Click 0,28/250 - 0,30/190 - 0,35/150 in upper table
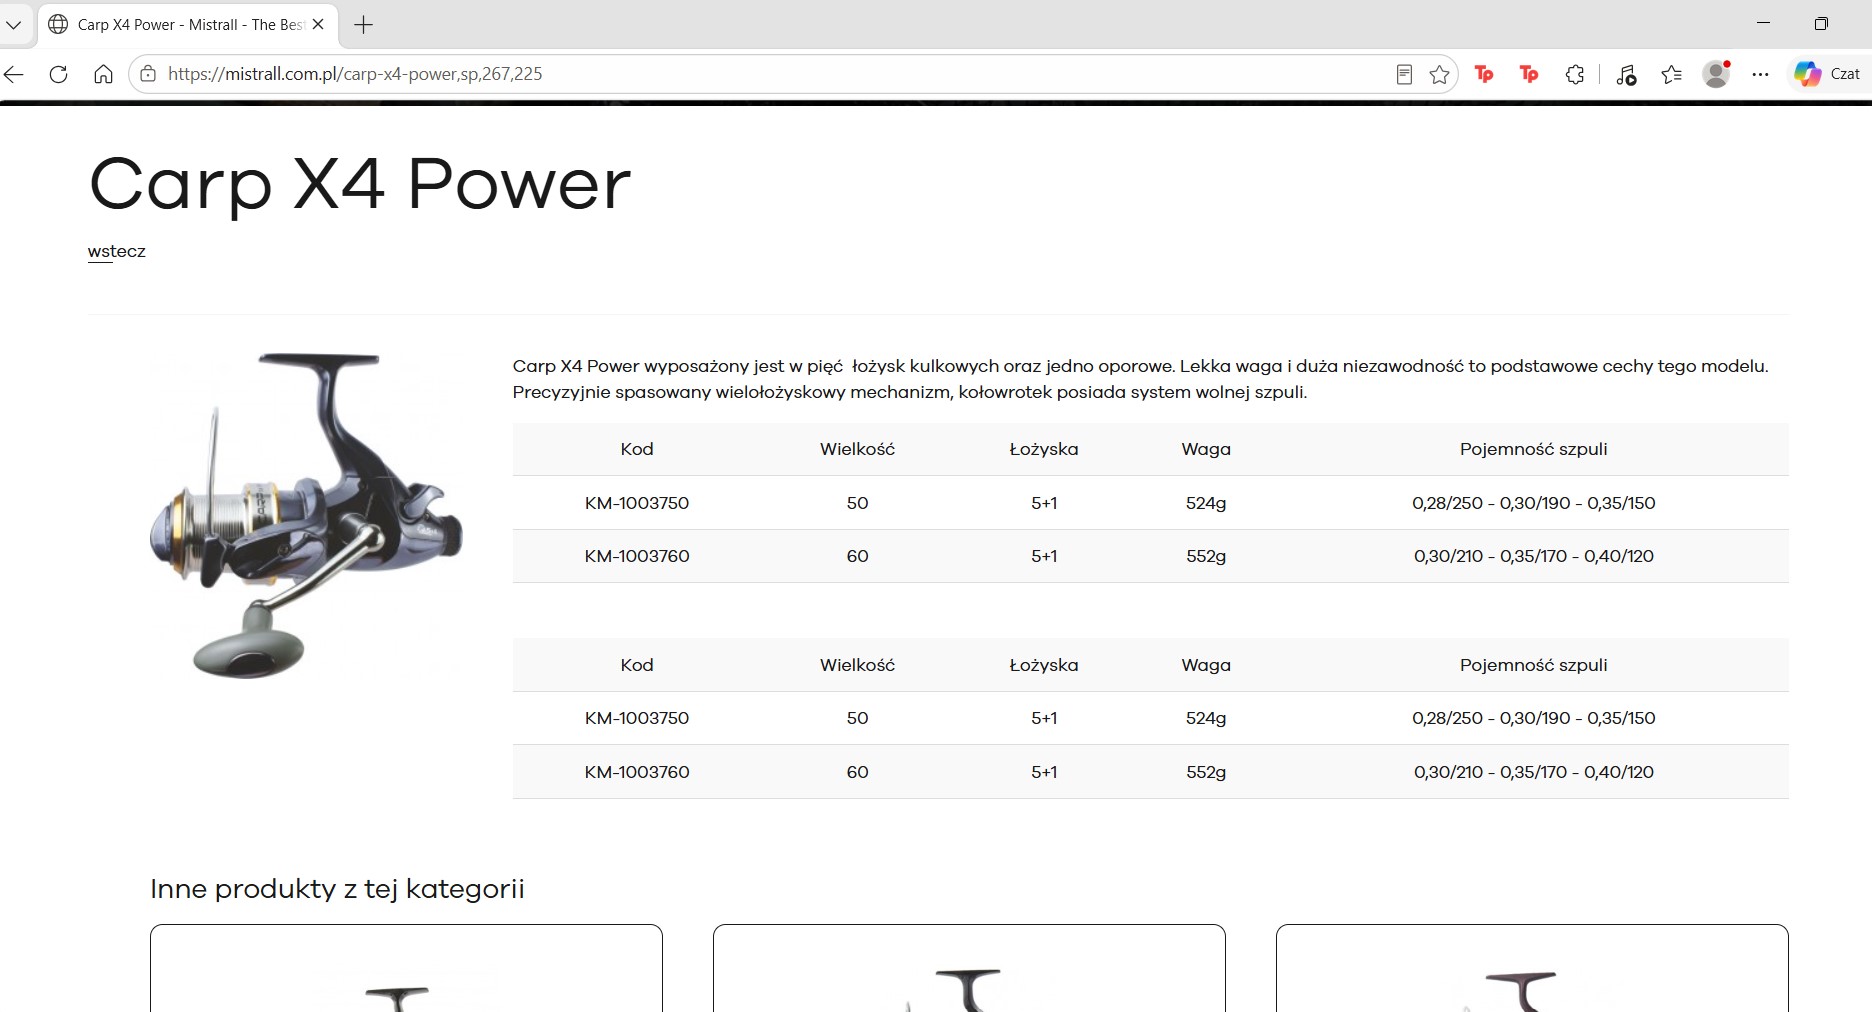This screenshot has width=1872, height=1012. (x=1534, y=503)
